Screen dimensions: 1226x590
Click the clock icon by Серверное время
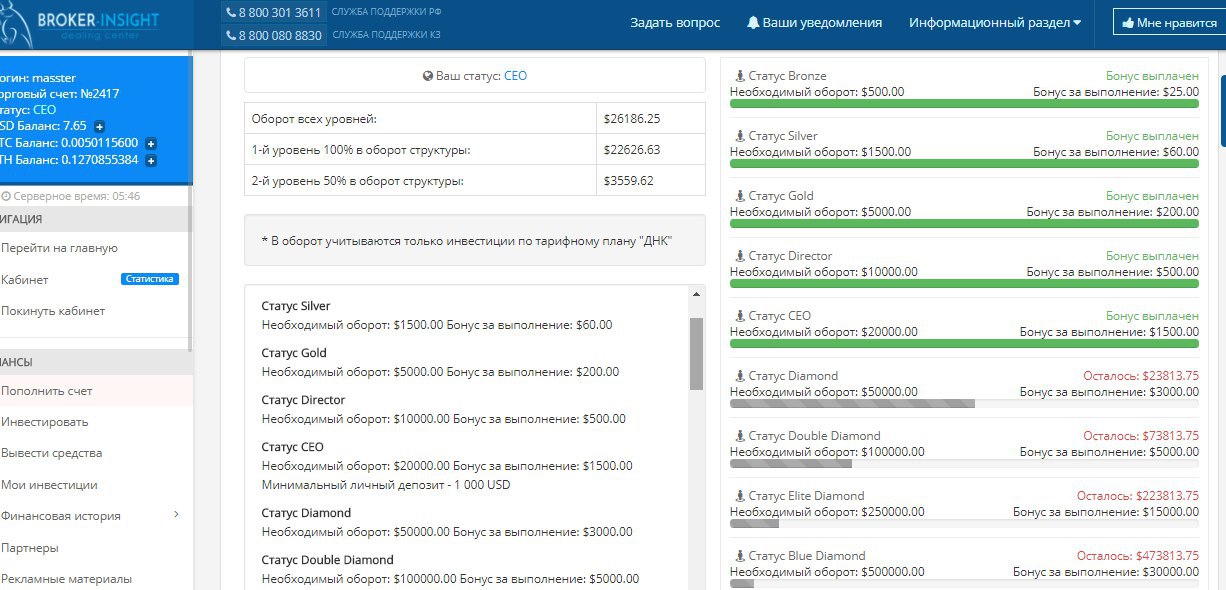[6, 196]
